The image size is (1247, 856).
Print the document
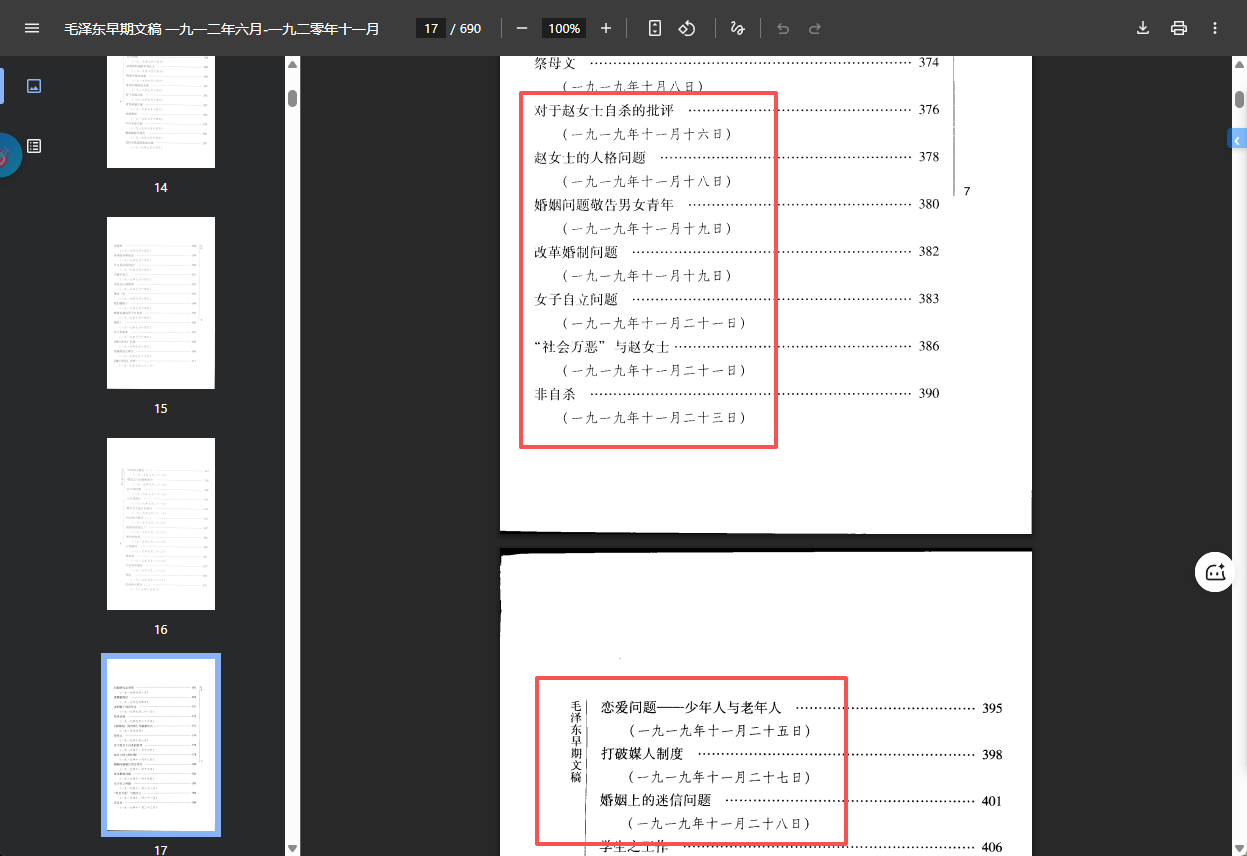[1179, 28]
